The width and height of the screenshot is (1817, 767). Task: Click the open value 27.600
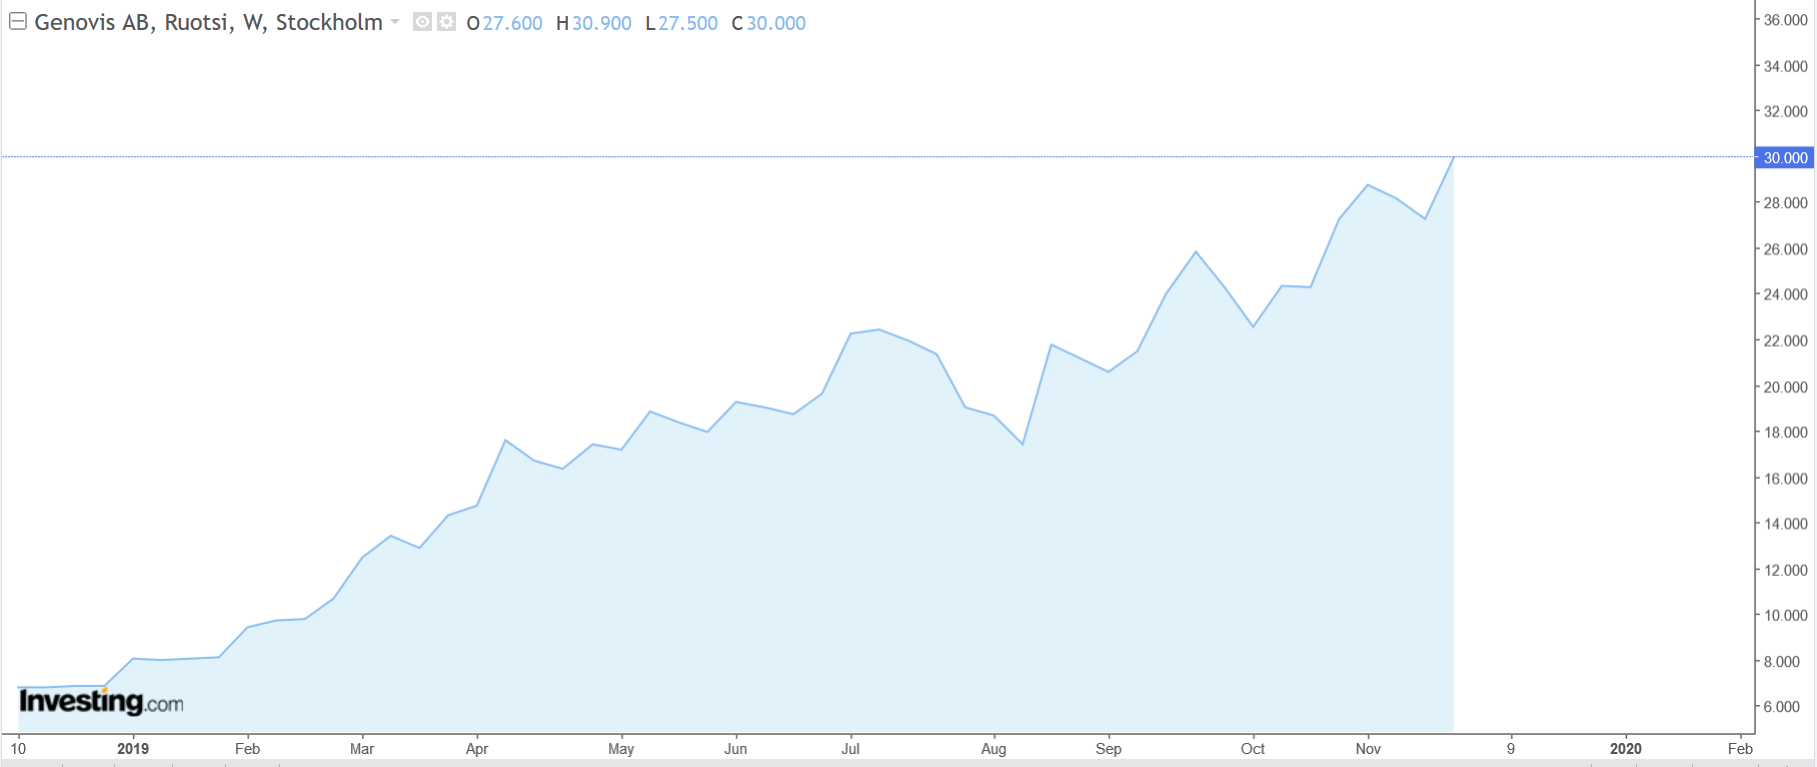pyautogui.click(x=512, y=23)
